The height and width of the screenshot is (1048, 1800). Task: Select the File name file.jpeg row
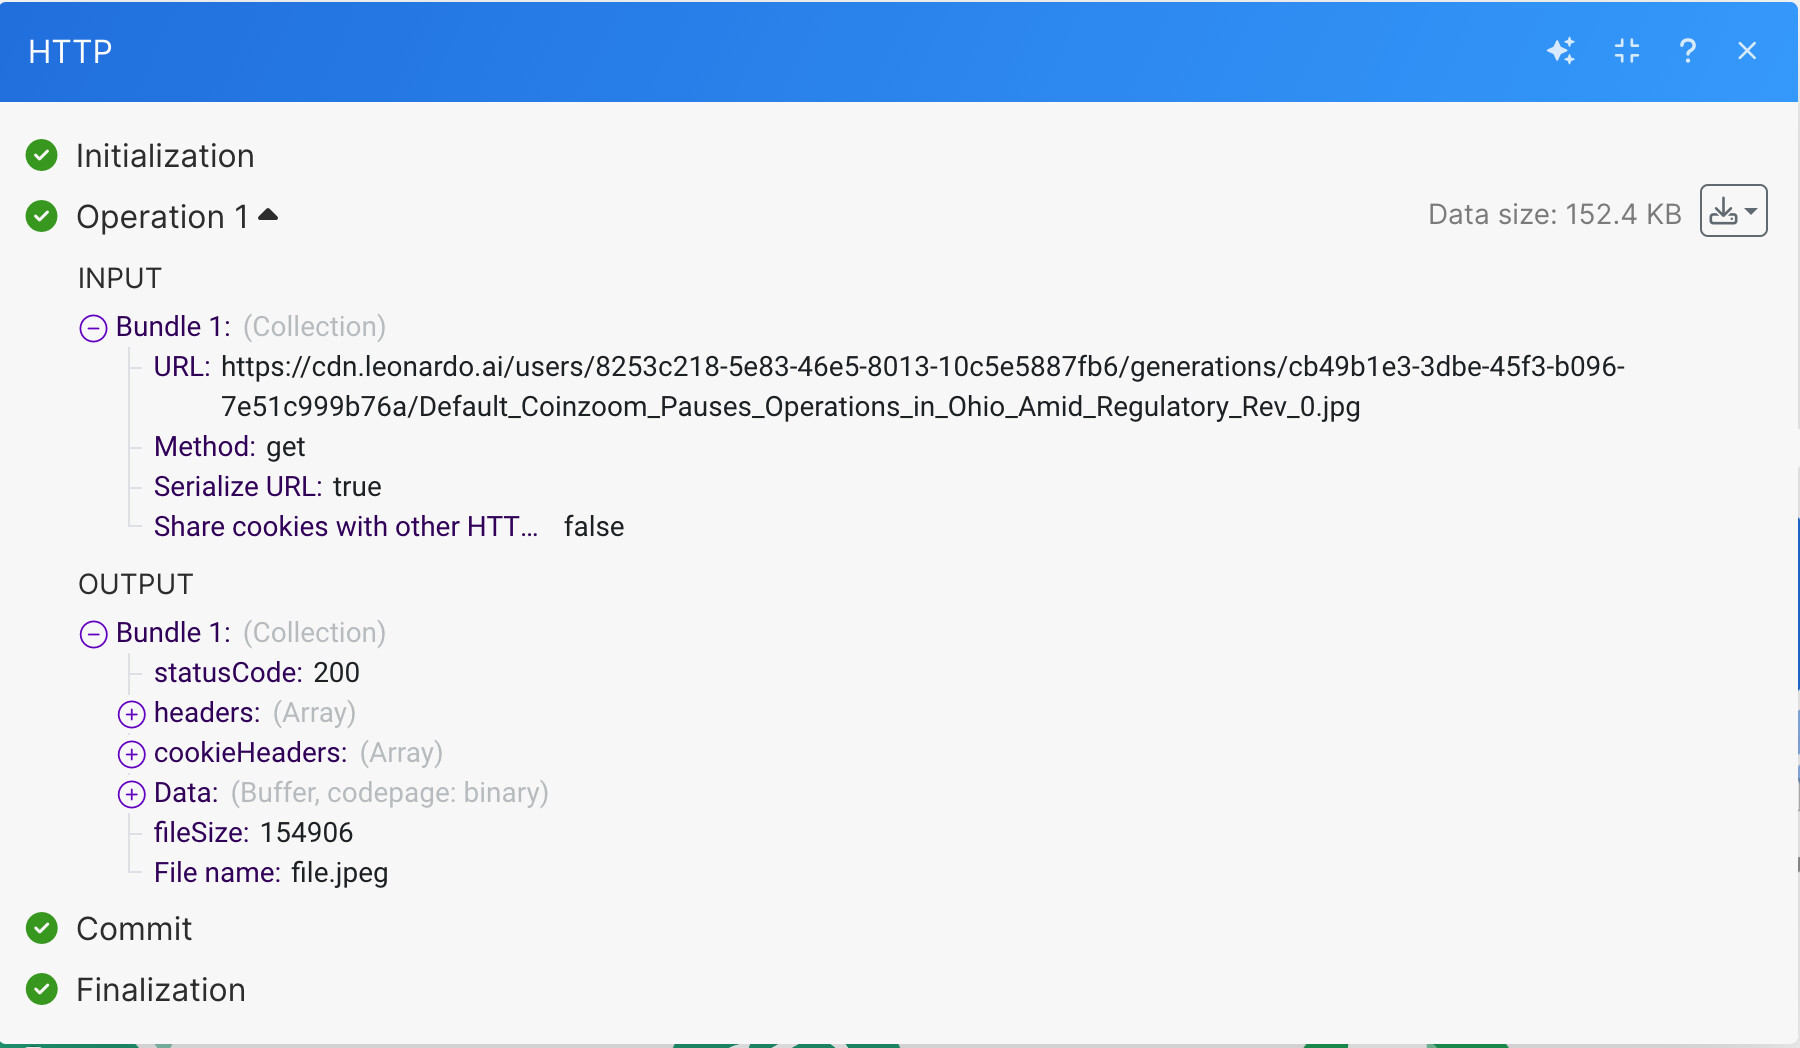(x=271, y=873)
